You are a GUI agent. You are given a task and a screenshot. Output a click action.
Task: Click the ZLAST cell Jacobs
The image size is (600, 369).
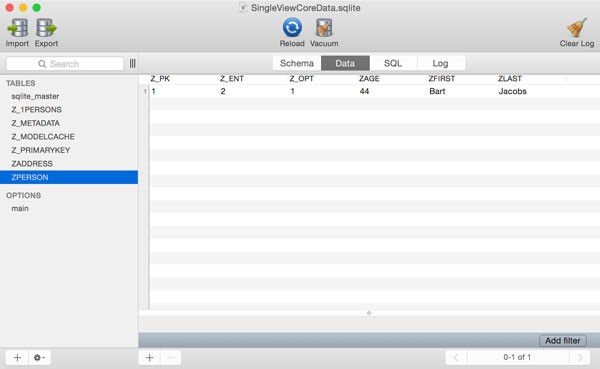(x=513, y=91)
